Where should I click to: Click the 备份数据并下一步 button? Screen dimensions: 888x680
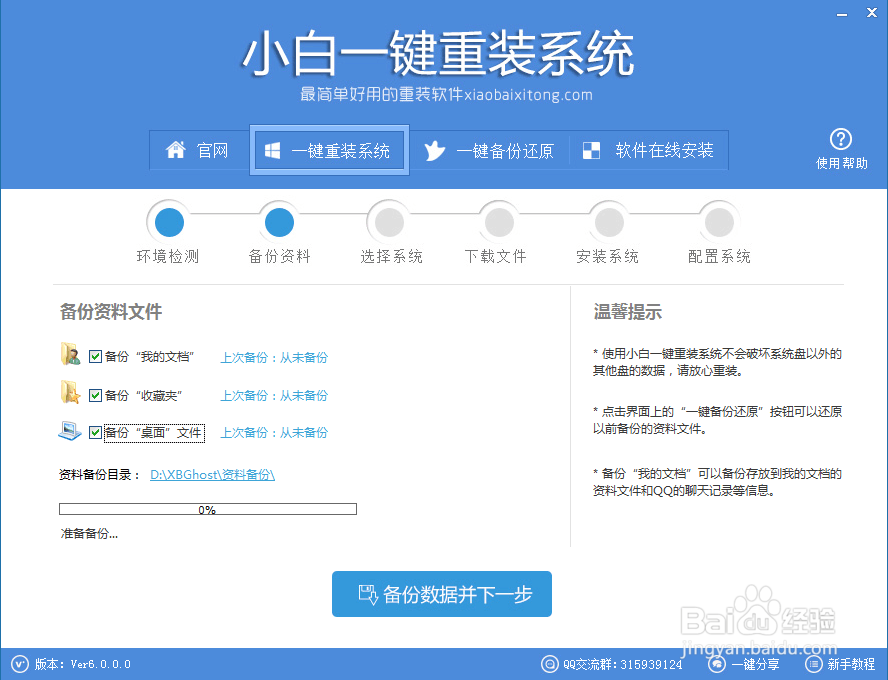[441, 594]
